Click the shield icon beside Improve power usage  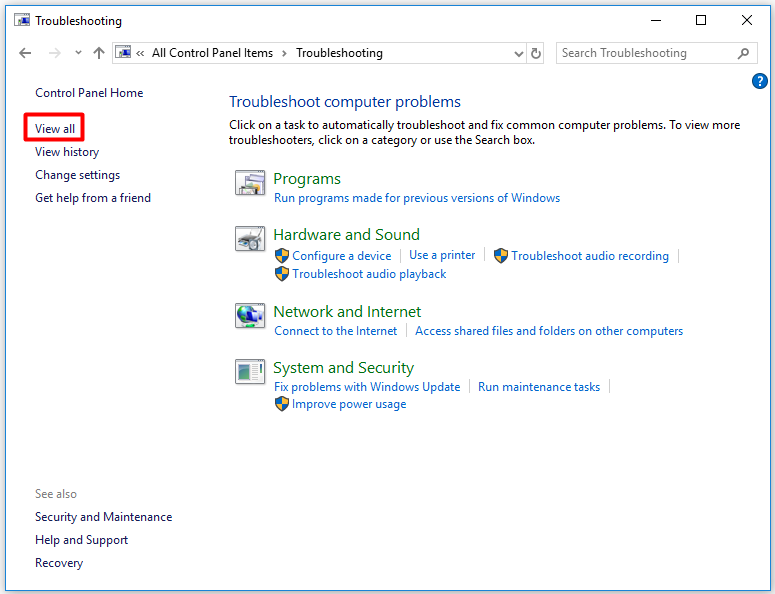pos(282,404)
